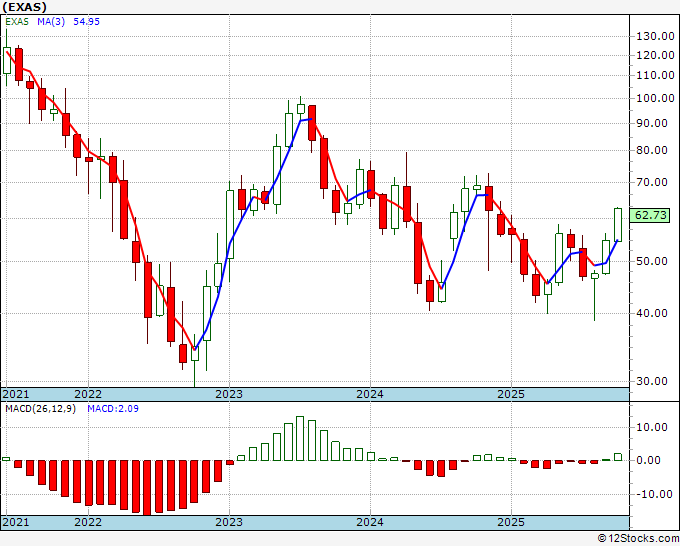Image resolution: width=680 pixels, height=546 pixels.
Task: Click the MACD(26,12,9) indicator label
Action: pos(40,409)
